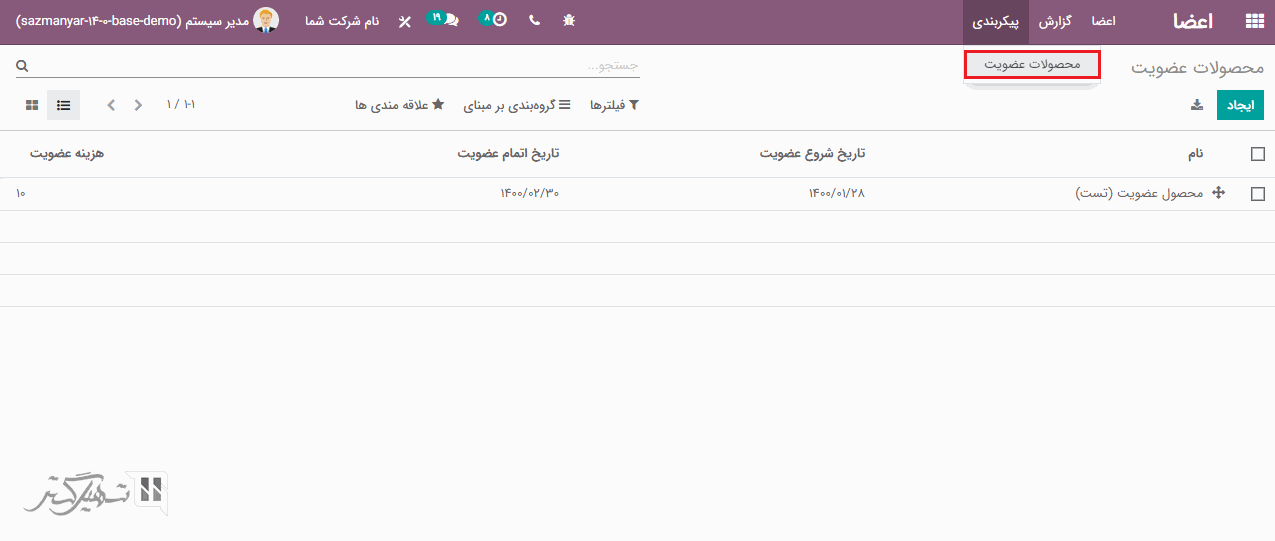The height and width of the screenshot is (541, 1275).
Task: Click the جستجو search input field
Action: 330,65
